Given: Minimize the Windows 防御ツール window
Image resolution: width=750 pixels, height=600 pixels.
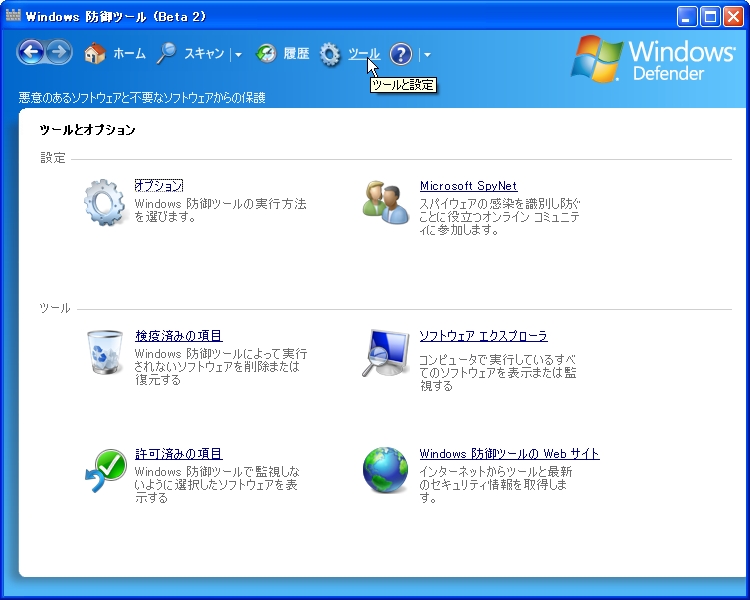Looking at the screenshot, I should 687,17.
